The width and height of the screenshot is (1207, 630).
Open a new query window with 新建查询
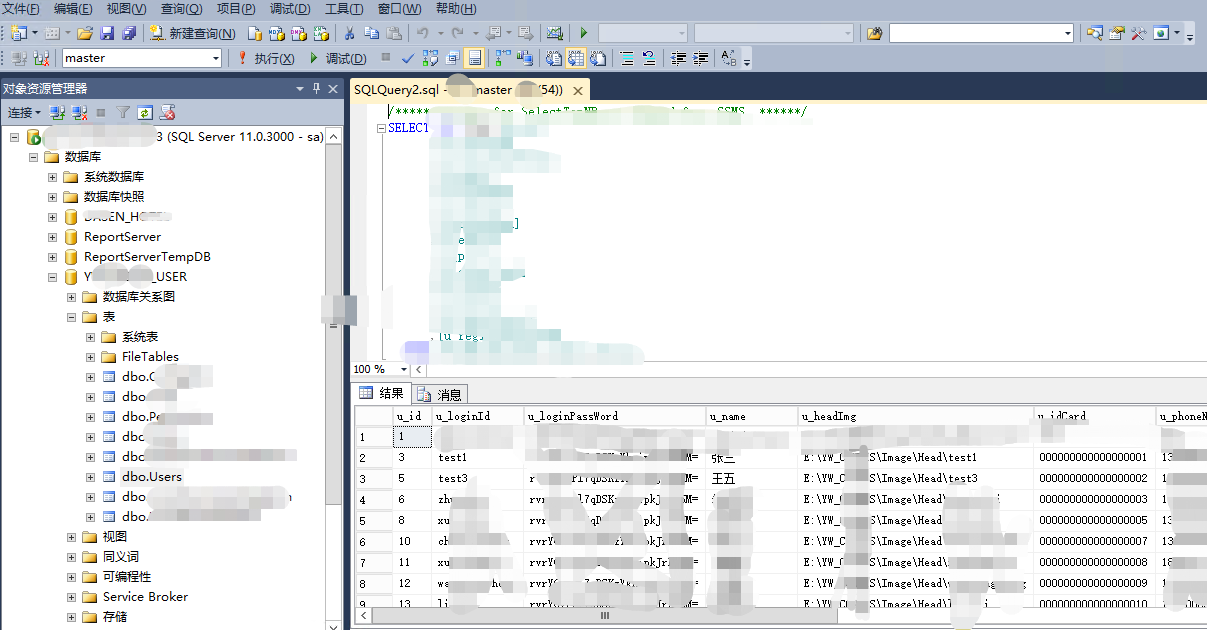click(x=190, y=32)
